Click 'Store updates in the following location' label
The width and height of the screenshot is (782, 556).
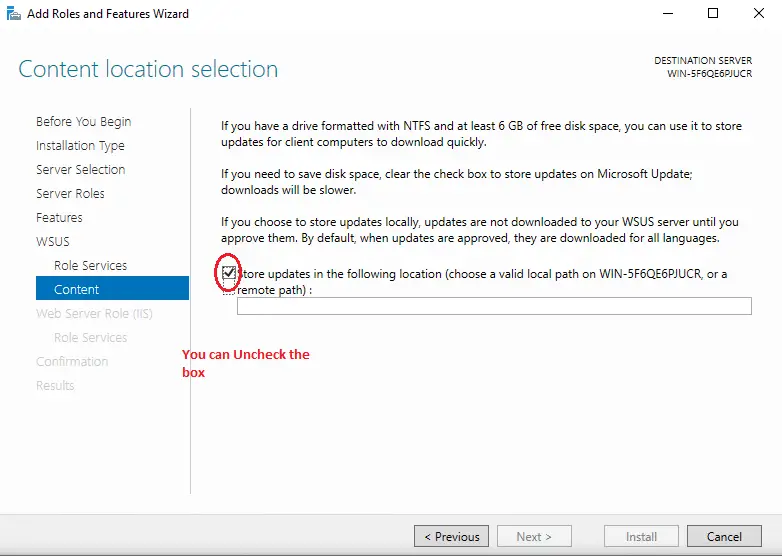(482, 282)
